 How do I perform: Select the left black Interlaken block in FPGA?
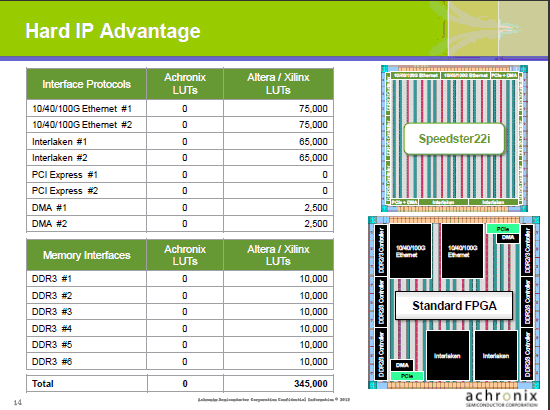click(448, 355)
